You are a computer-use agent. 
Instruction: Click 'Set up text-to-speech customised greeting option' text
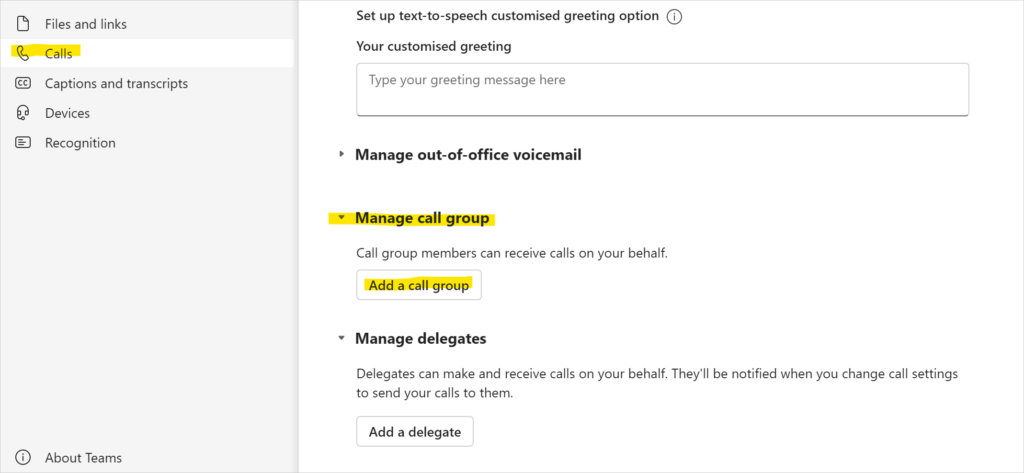point(507,16)
